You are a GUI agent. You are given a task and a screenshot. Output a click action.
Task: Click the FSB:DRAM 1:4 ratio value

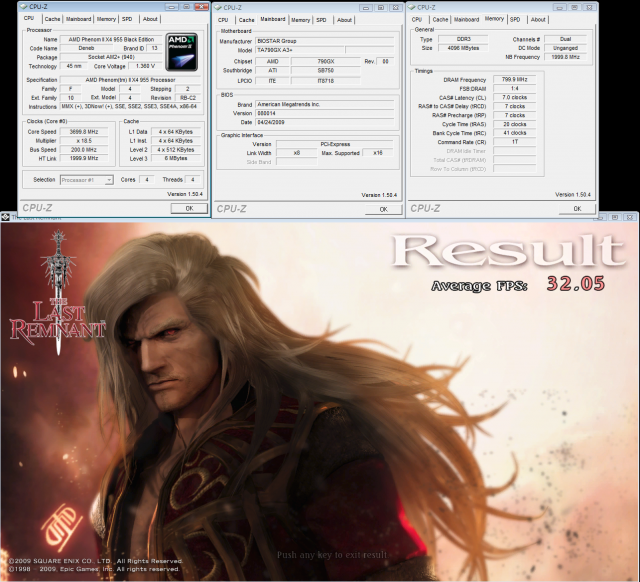[515, 89]
